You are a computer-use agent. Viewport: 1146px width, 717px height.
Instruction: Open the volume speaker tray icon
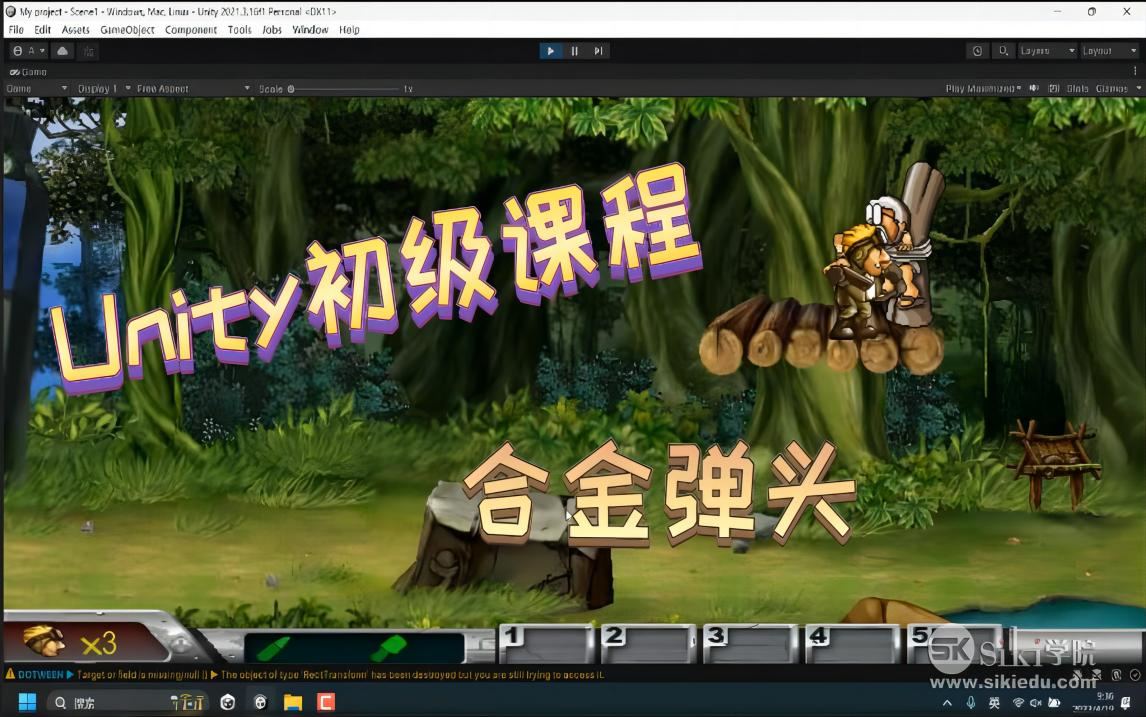[1036, 702]
